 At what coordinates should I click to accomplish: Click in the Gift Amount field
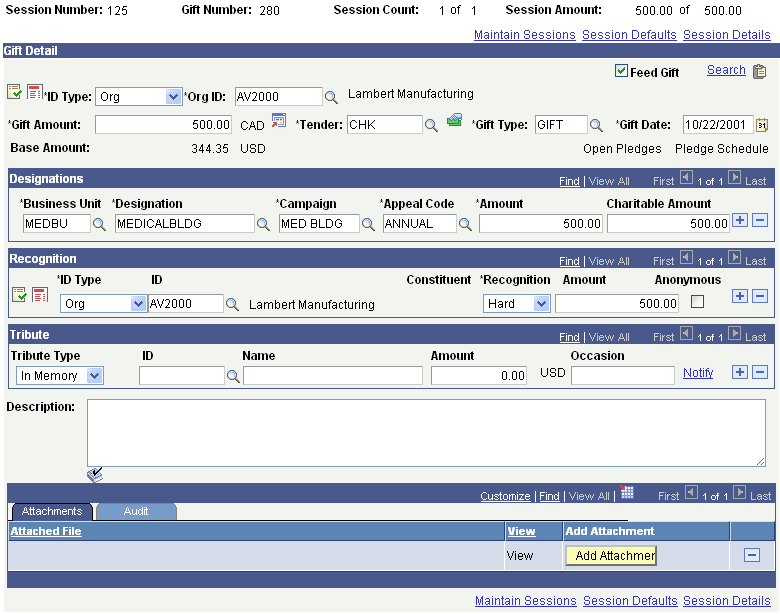[x=163, y=124]
